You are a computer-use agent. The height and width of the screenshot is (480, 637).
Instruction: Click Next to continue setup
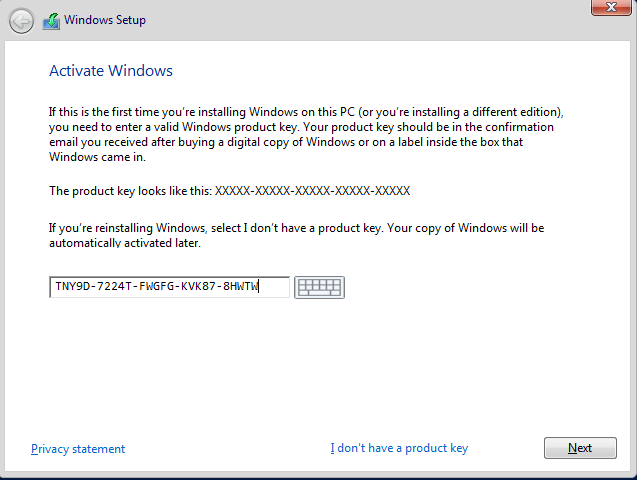(x=580, y=448)
